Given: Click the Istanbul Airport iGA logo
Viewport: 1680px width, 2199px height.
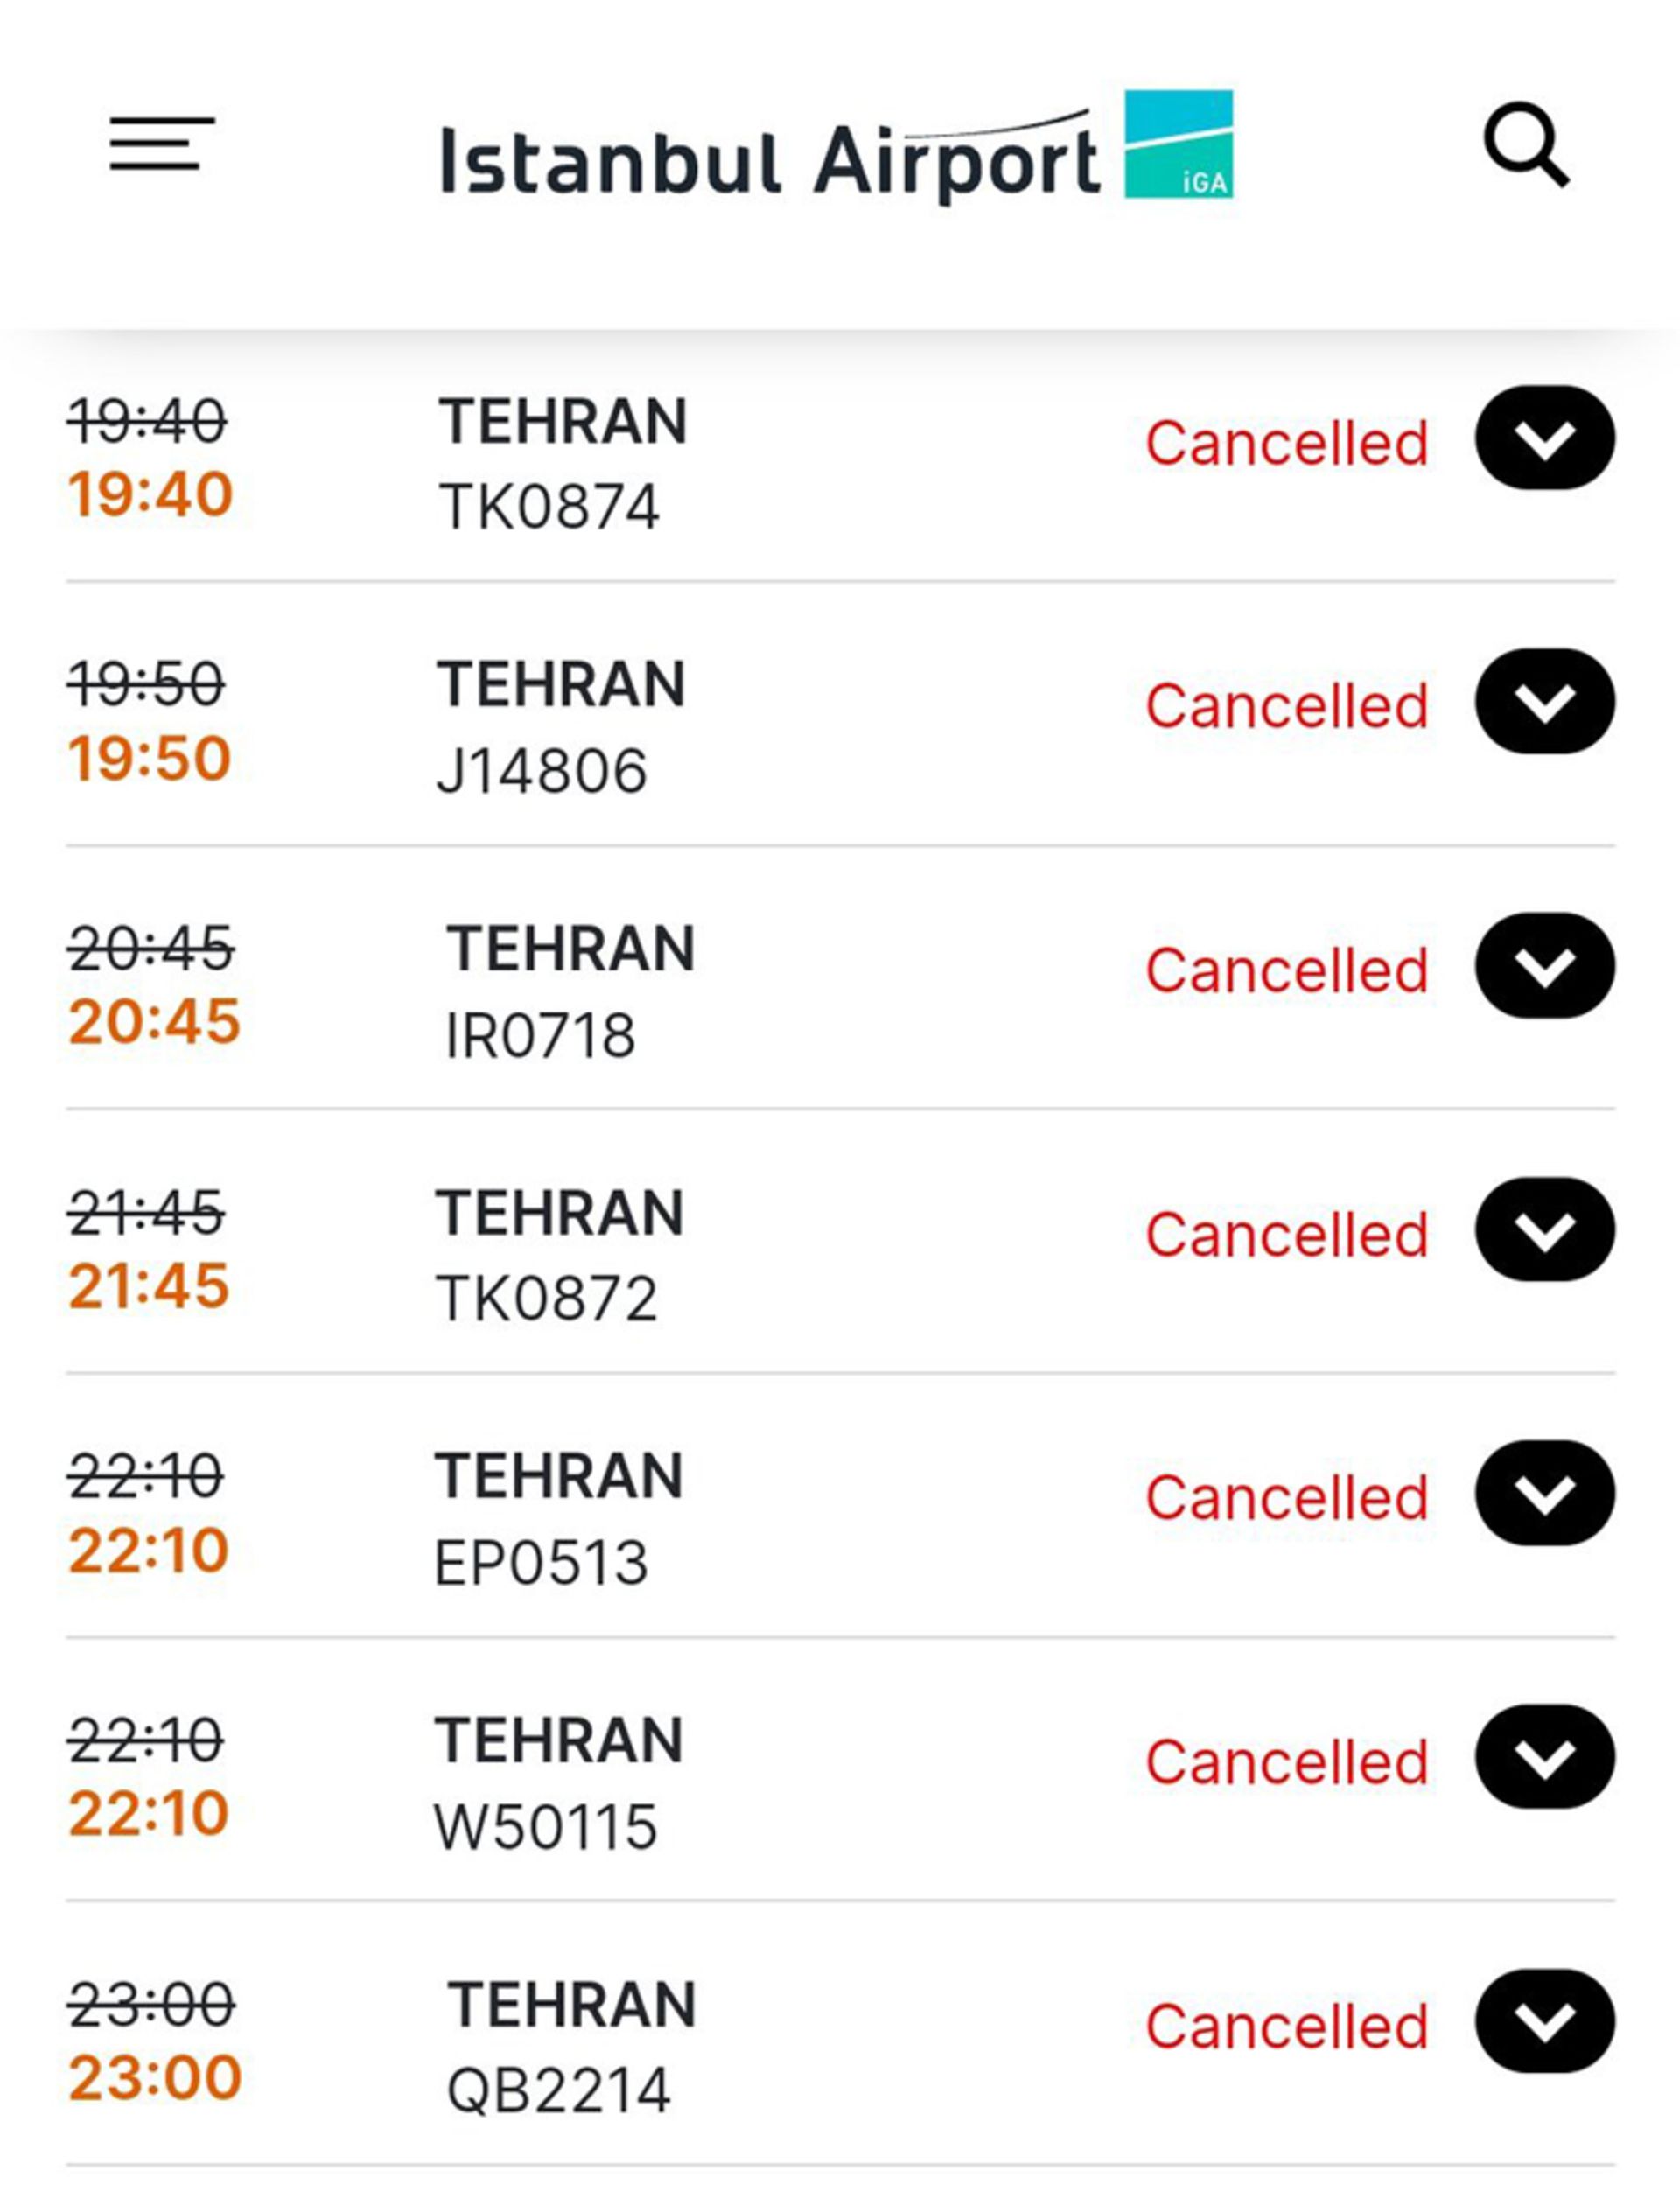Looking at the screenshot, I should [x=836, y=148].
